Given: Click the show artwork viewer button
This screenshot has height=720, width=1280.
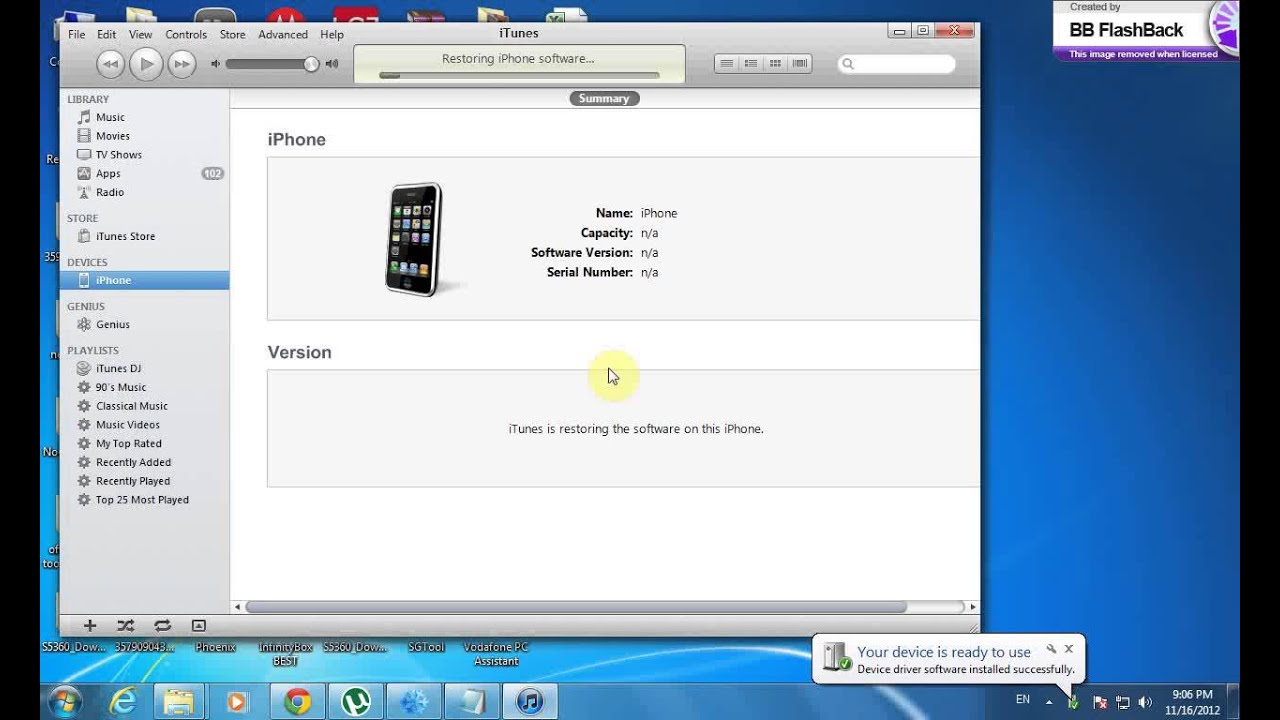Looking at the screenshot, I should click(x=198, y=626).
